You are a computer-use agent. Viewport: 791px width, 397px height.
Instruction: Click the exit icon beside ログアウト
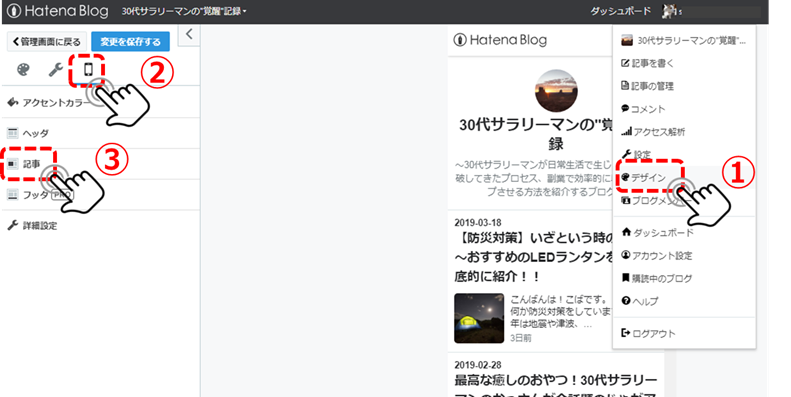626,333
